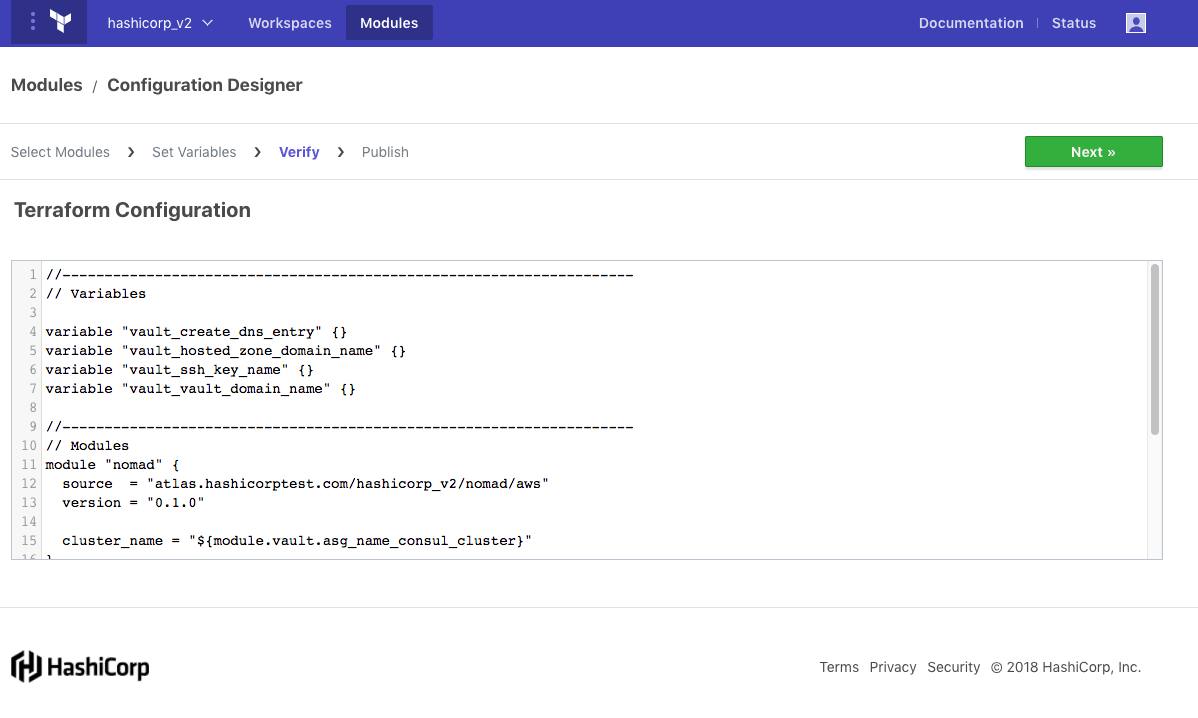Select the Modules tab in the navbar
The width and height of the screenshot is (1198, 718).
coord(389,23)
